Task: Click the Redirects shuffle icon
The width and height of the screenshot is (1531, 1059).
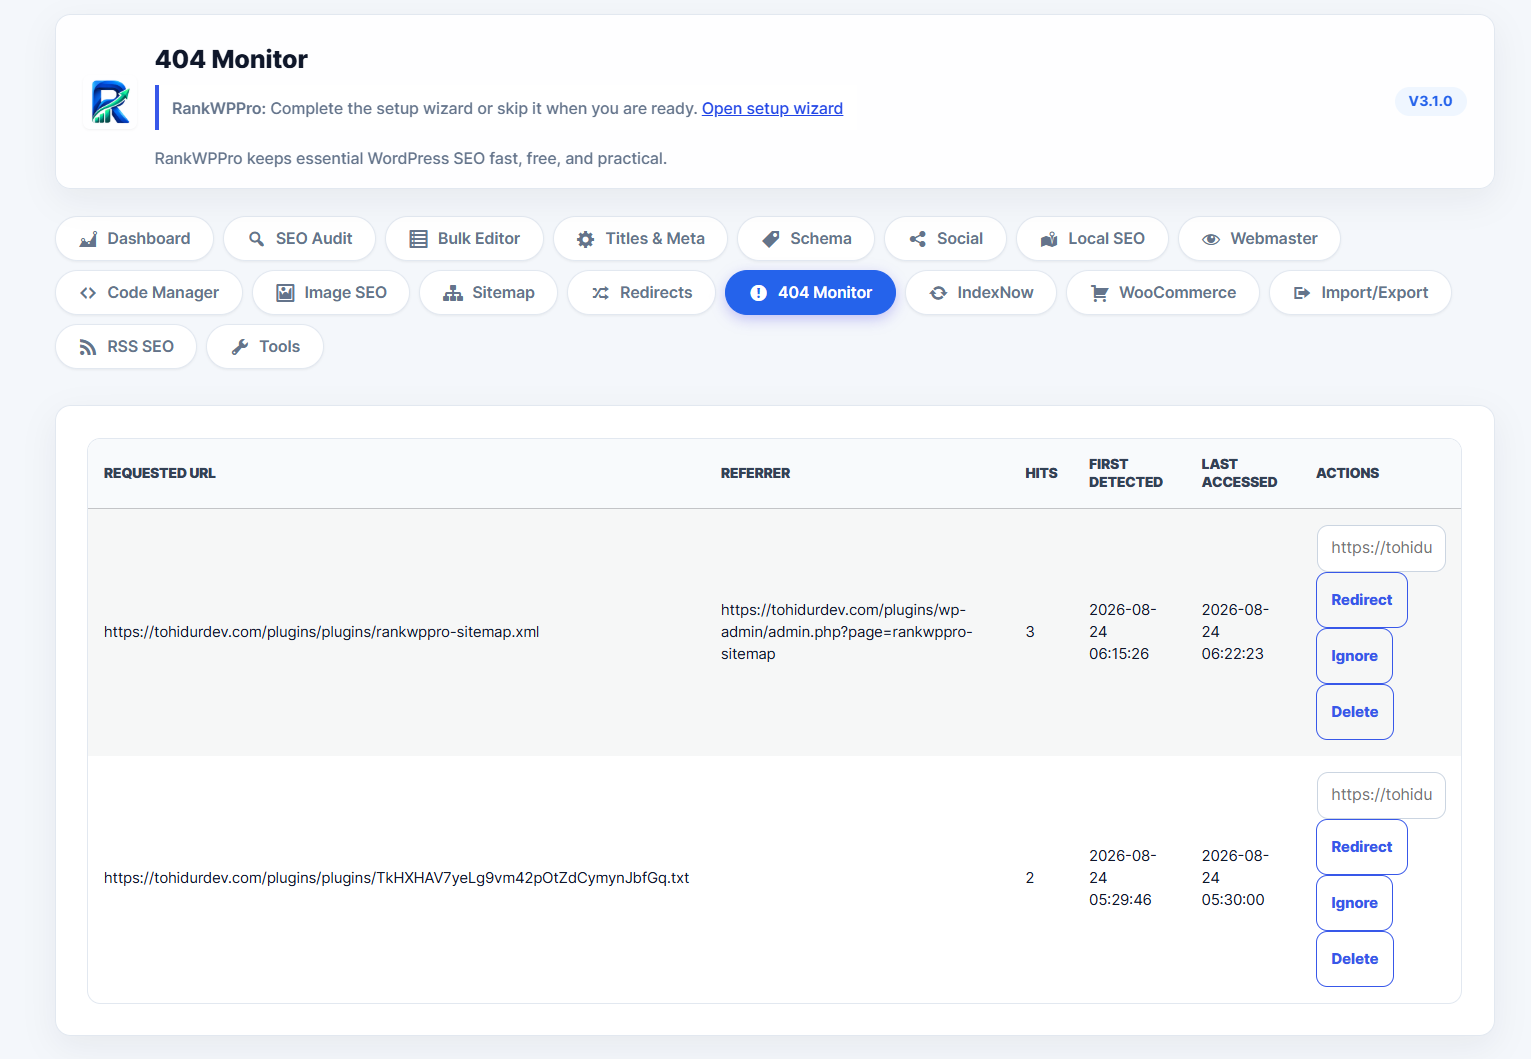Action: click(x=601, y=293)
